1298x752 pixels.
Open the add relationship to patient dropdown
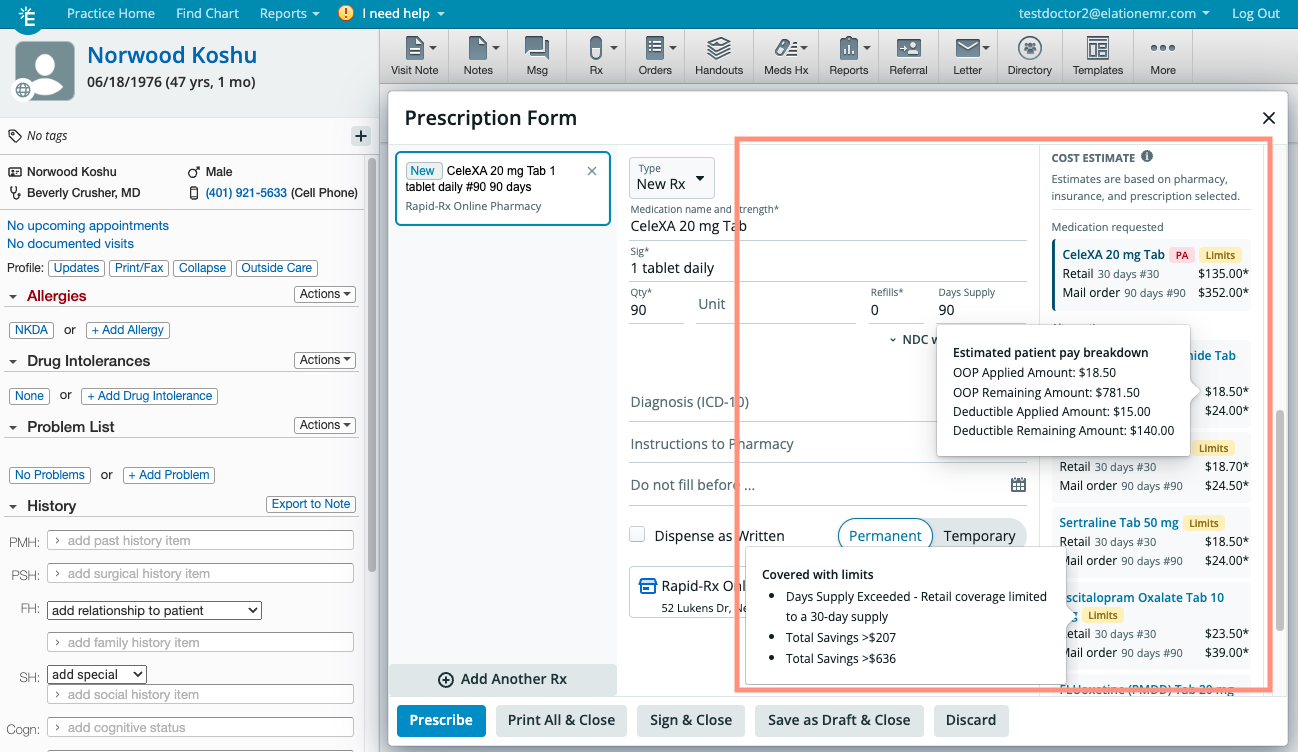tap(153, 609)
